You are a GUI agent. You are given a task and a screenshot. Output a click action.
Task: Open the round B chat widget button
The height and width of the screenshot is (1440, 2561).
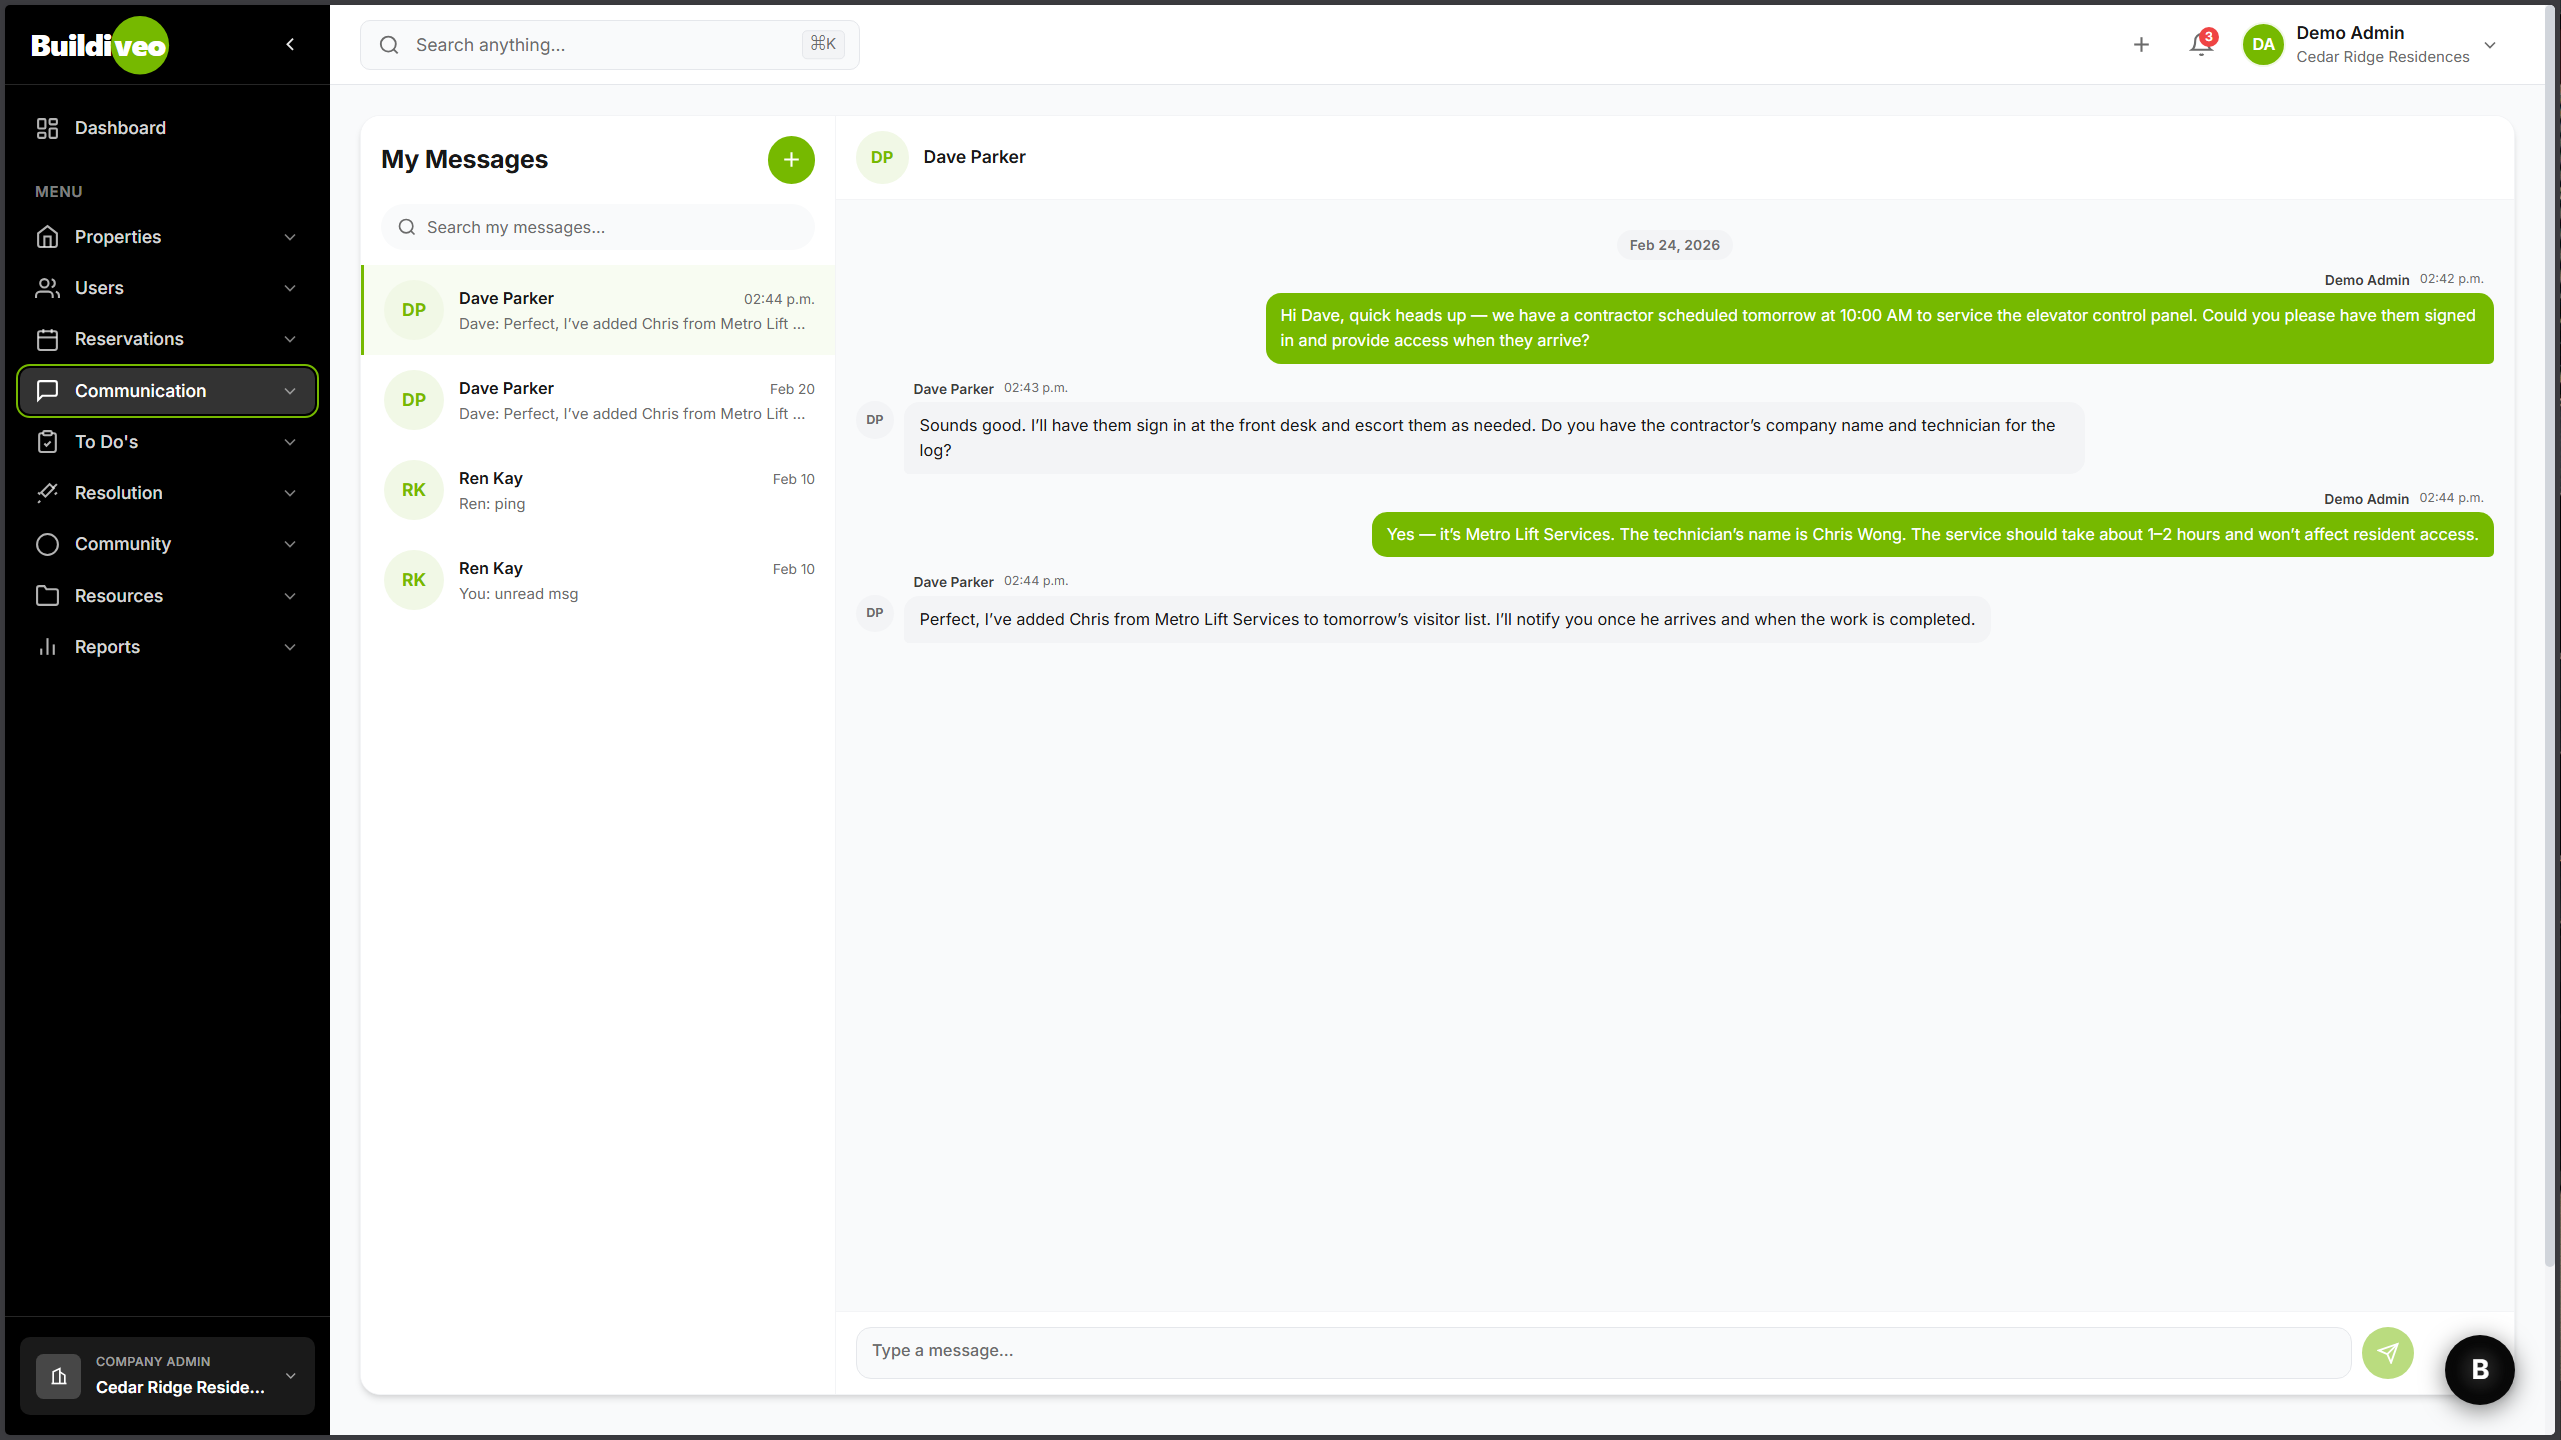[2479, 1370]
